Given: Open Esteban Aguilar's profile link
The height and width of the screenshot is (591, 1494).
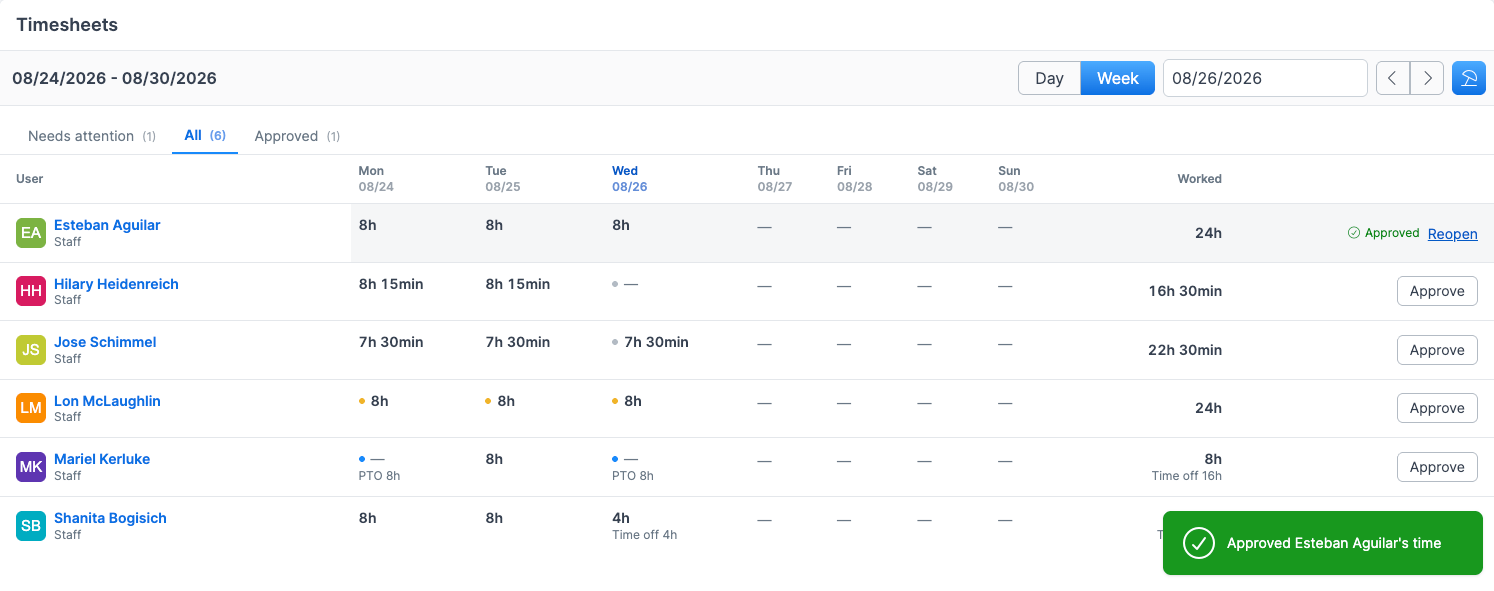Looking at the screenshot, I should 107,225.
